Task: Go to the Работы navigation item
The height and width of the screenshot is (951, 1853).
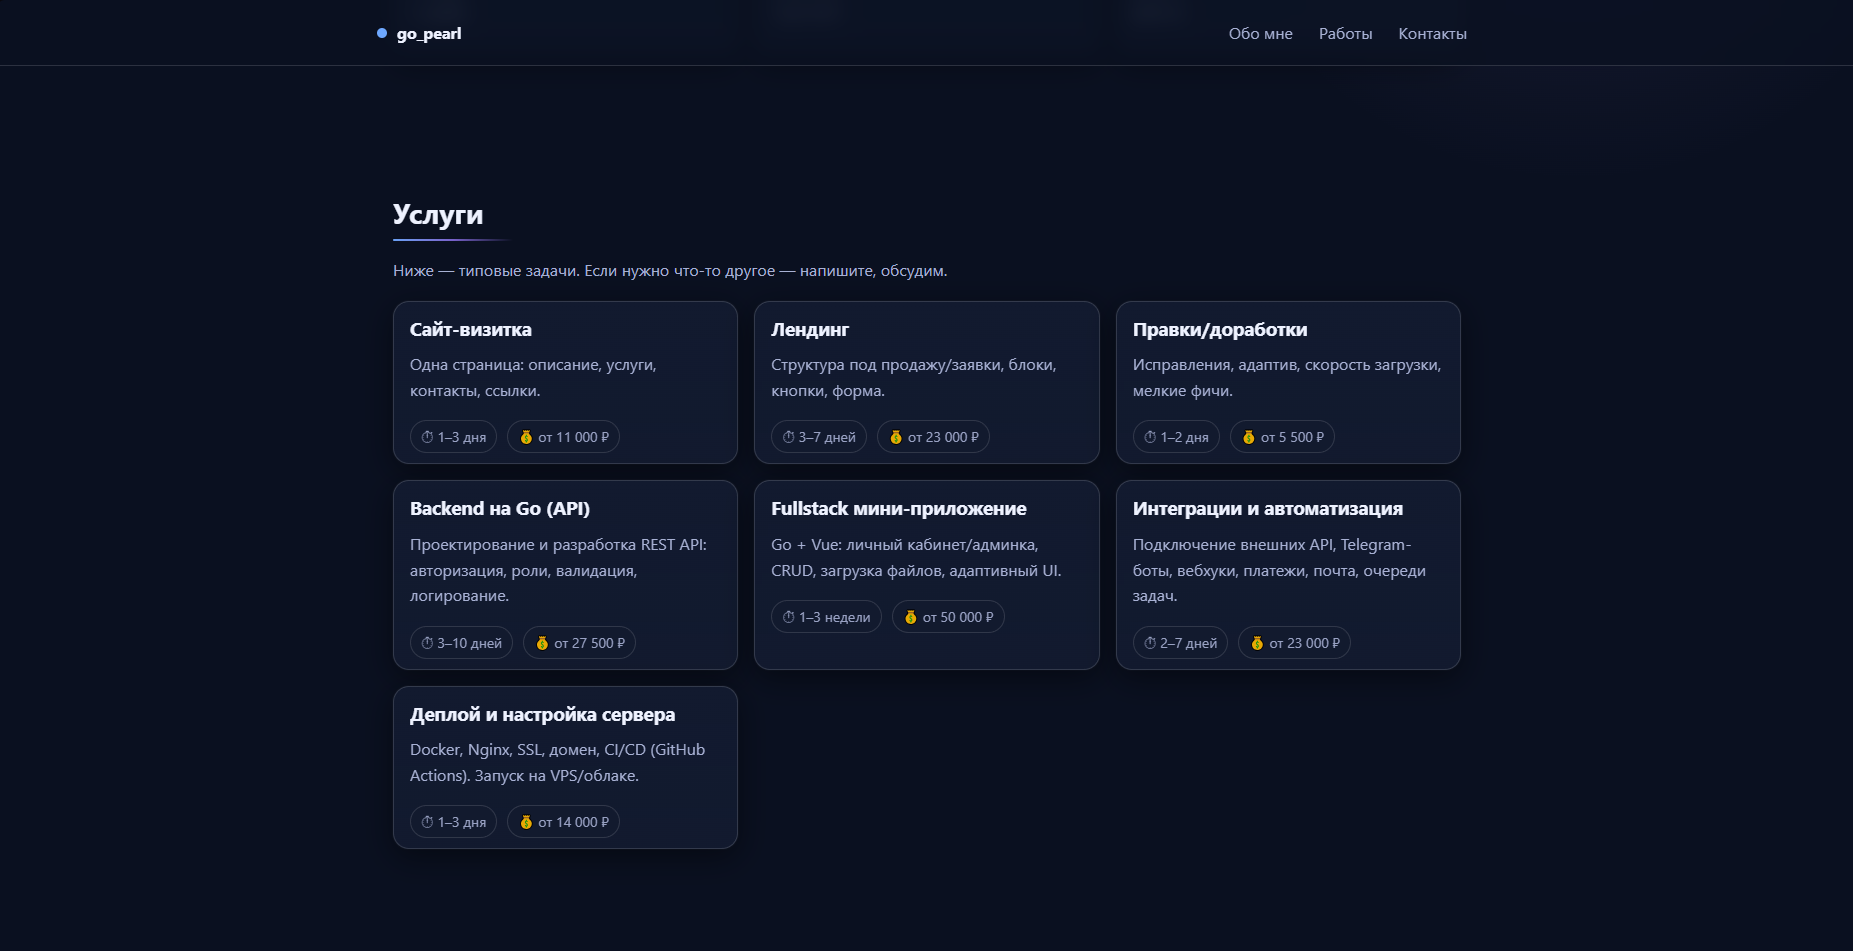Action: [1345, 34]
